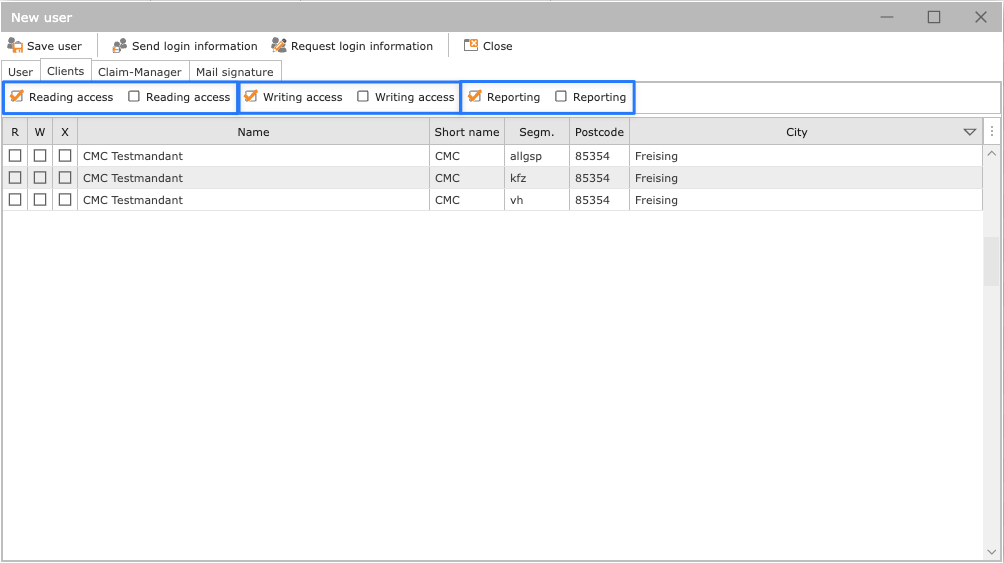Click the Request login information icon
This screenshot has width=1004, height=563.
tap(279, 46)
